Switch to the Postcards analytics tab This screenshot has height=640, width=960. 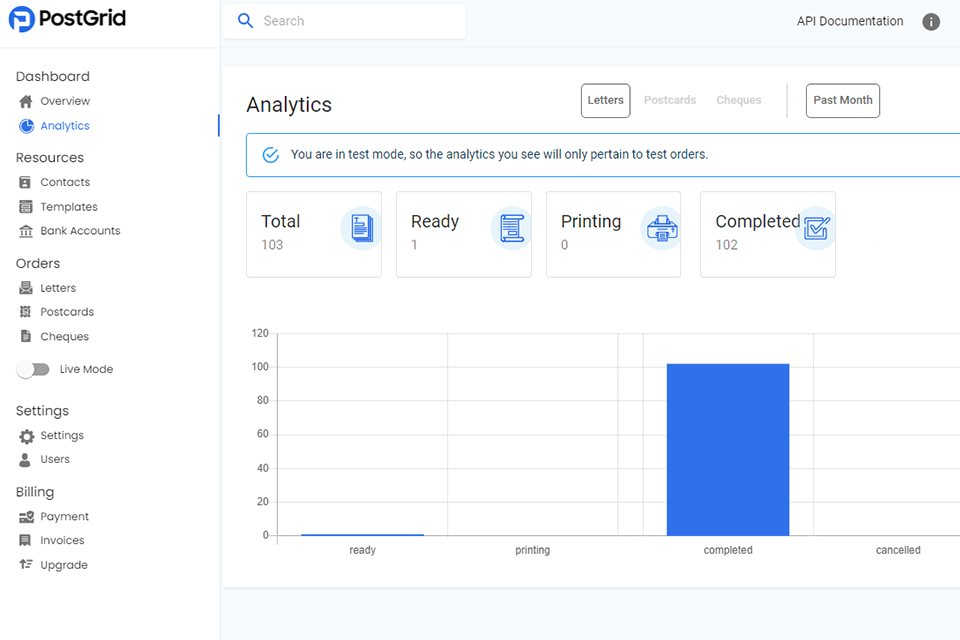pos(670,100)
